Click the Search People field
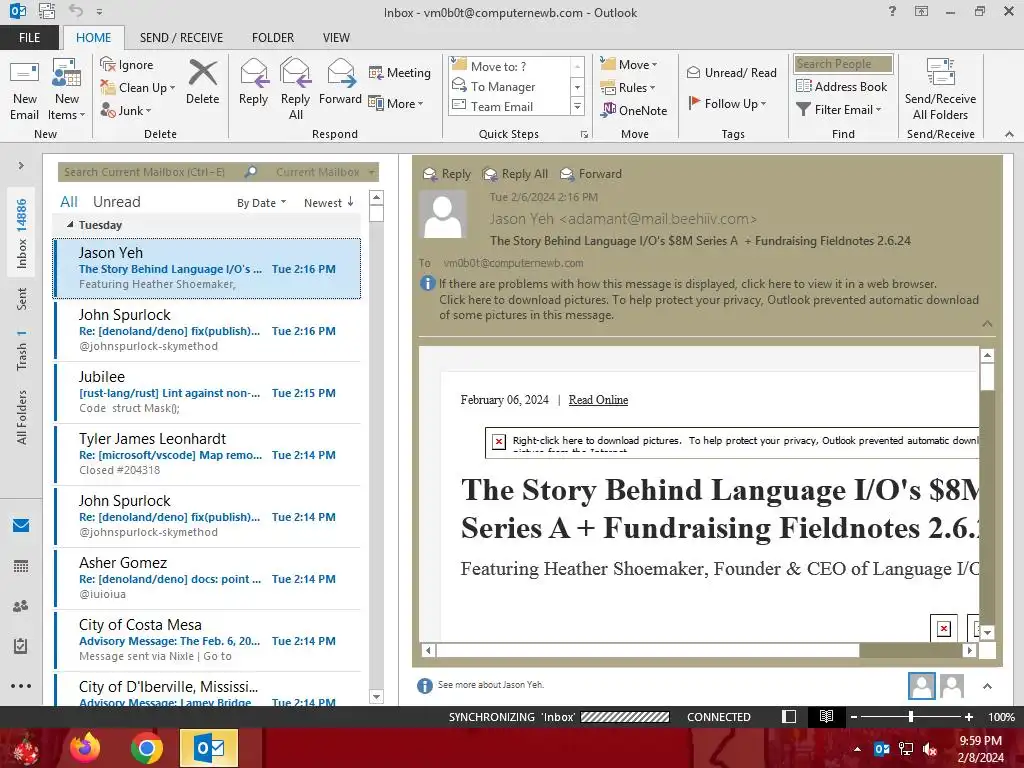This screenshot has width=1024, height=768. tap(843, 64)
